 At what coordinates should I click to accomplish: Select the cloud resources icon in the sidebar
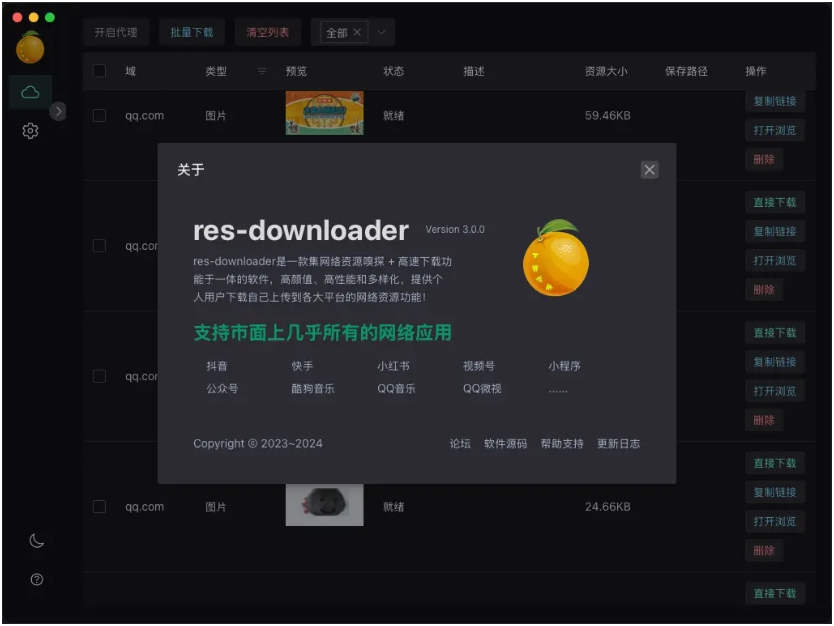(32, 91)
